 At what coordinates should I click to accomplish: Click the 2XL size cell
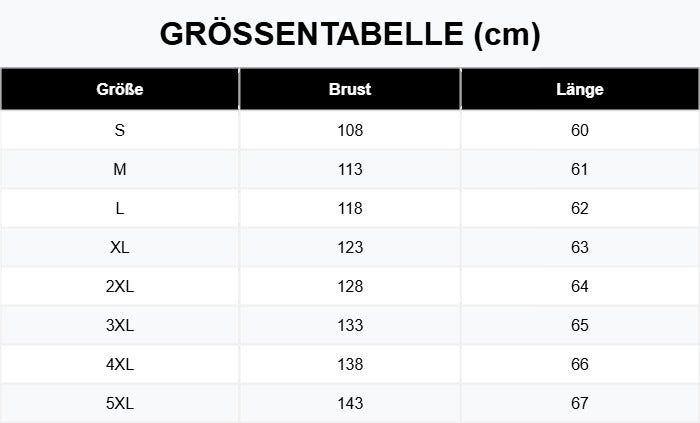(120, 286)
